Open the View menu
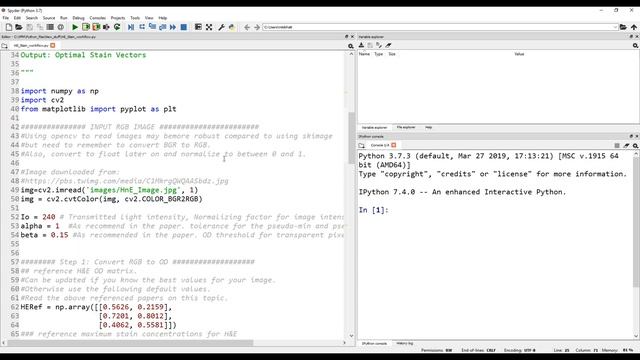This screenshot has height=360, width=640. click(x=149, y=18)
